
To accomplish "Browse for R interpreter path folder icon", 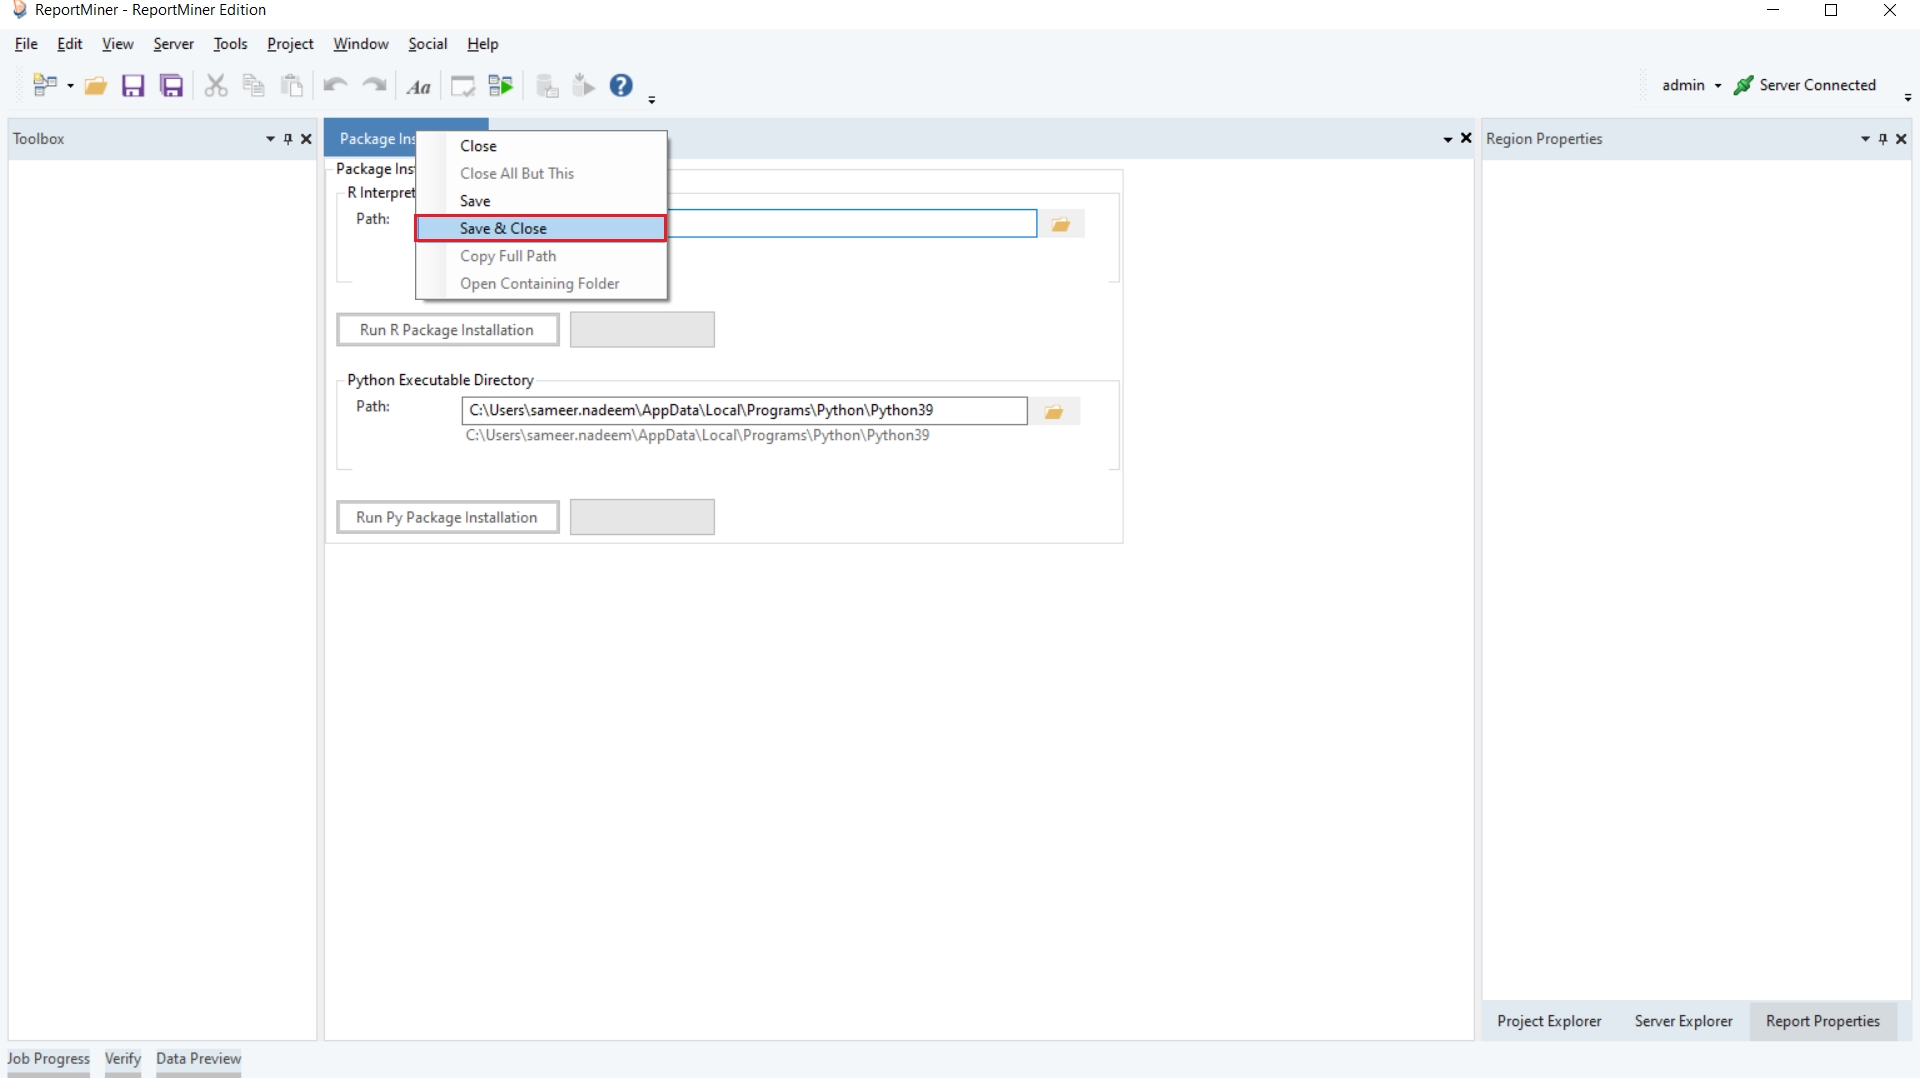I will pyautogui.click(x=1061, y=224).
